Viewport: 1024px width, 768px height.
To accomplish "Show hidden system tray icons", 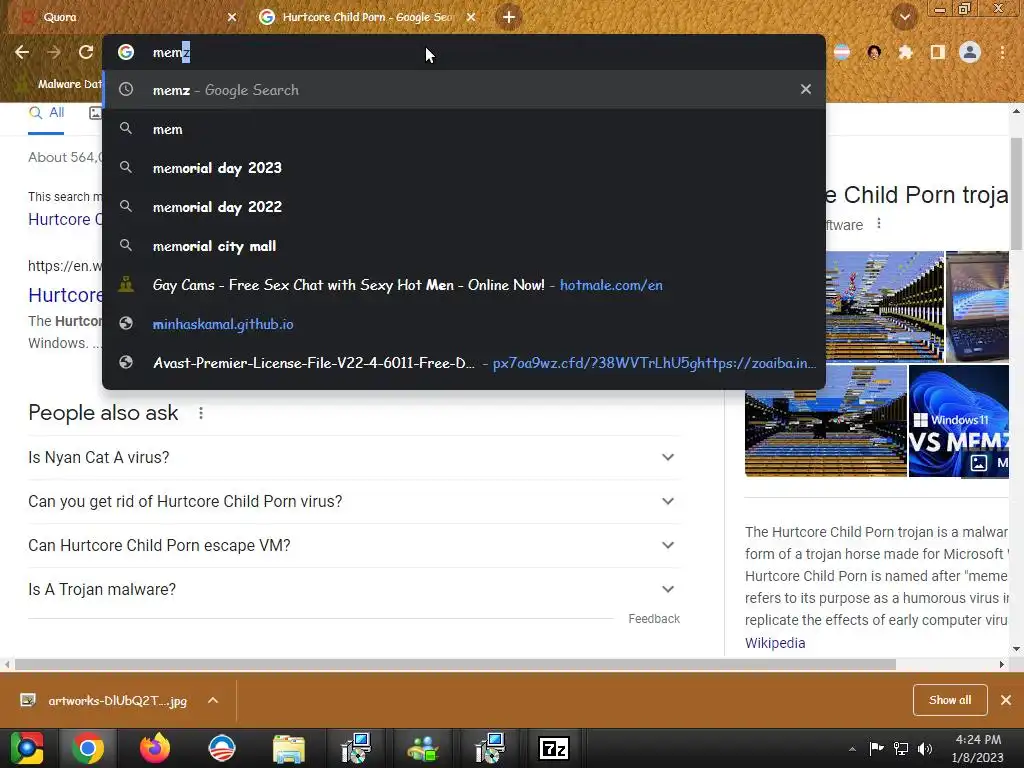I will [852, 749].
